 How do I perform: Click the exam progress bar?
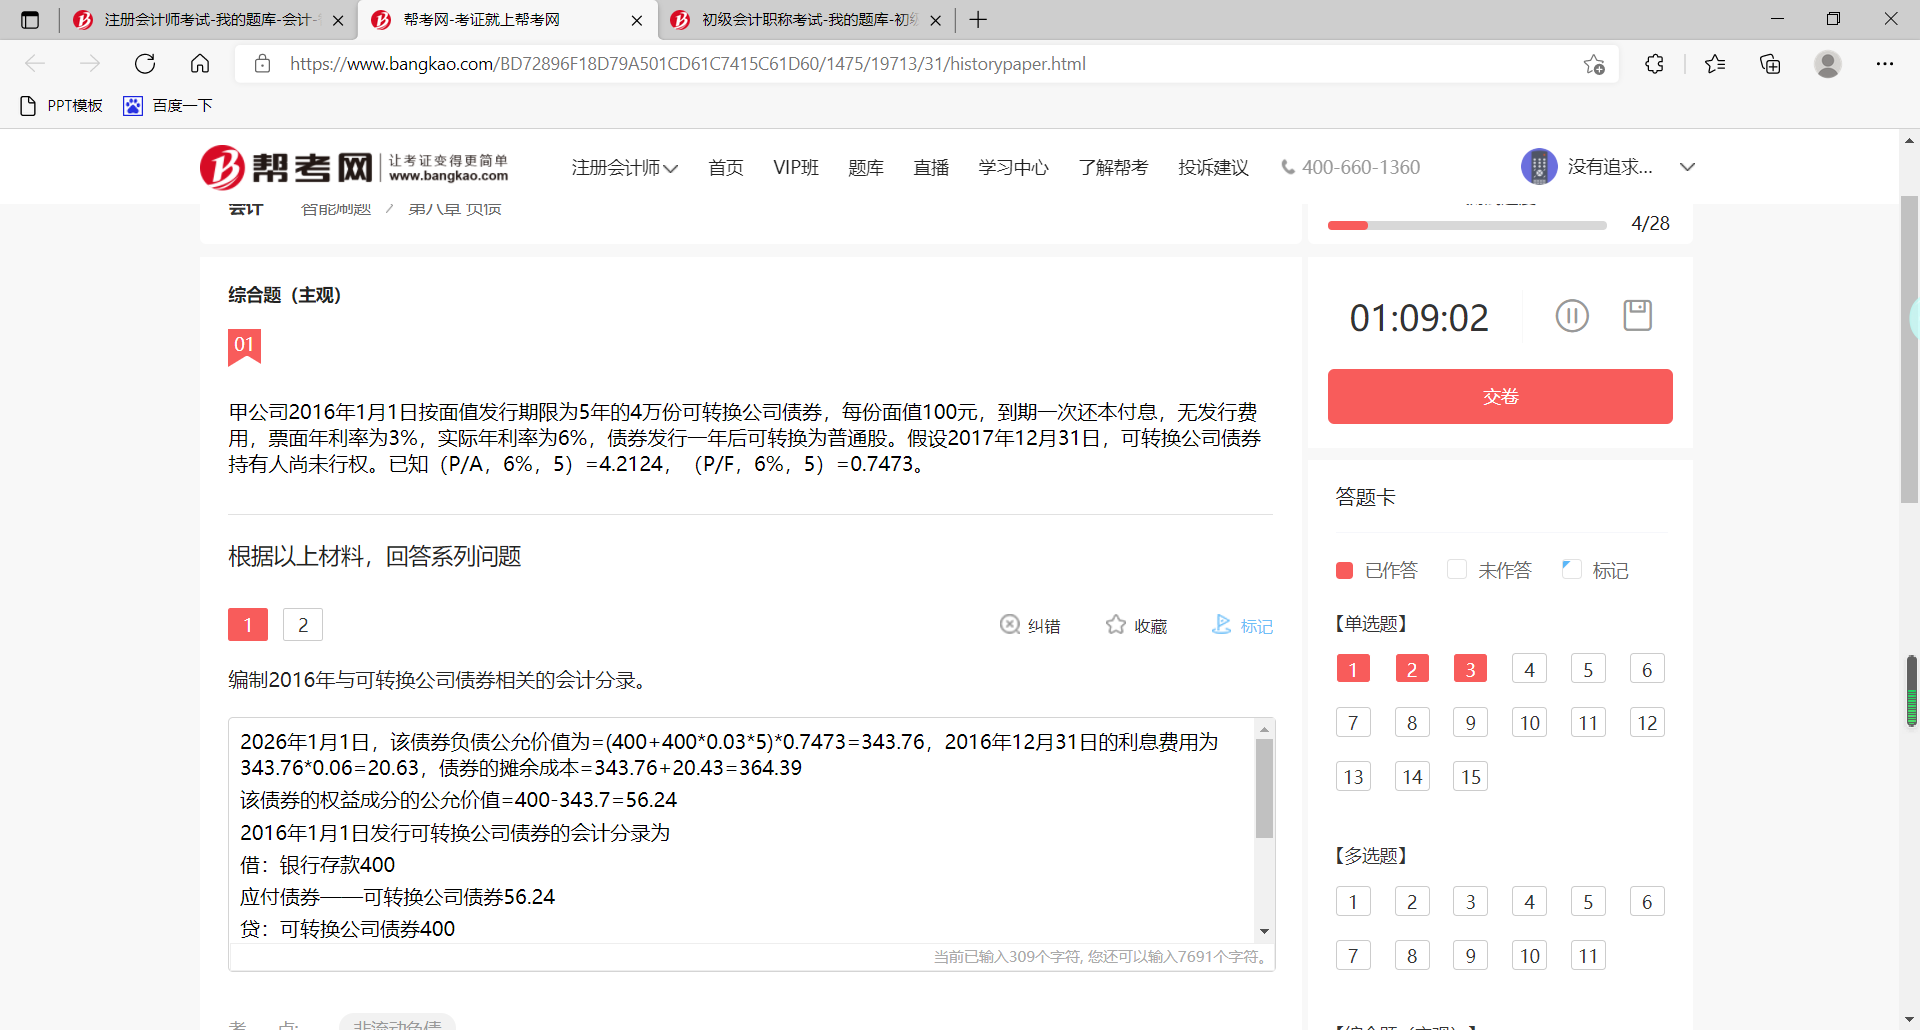click(1466, 225)
